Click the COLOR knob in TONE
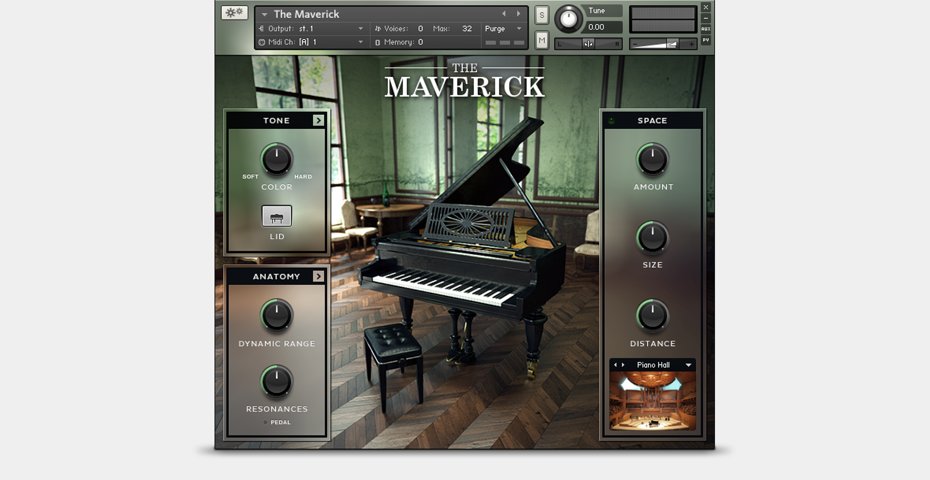 tap(277, 159)
